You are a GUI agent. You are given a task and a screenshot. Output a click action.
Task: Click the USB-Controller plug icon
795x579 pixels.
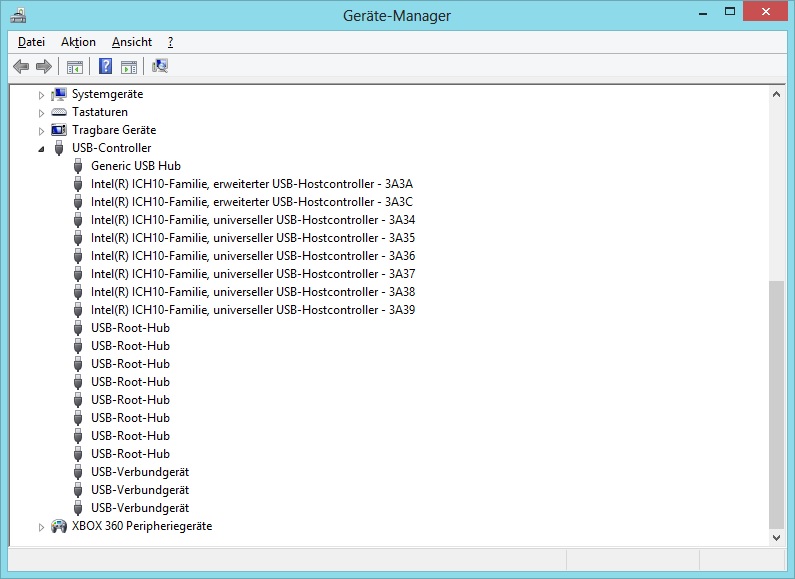(59, 148)
